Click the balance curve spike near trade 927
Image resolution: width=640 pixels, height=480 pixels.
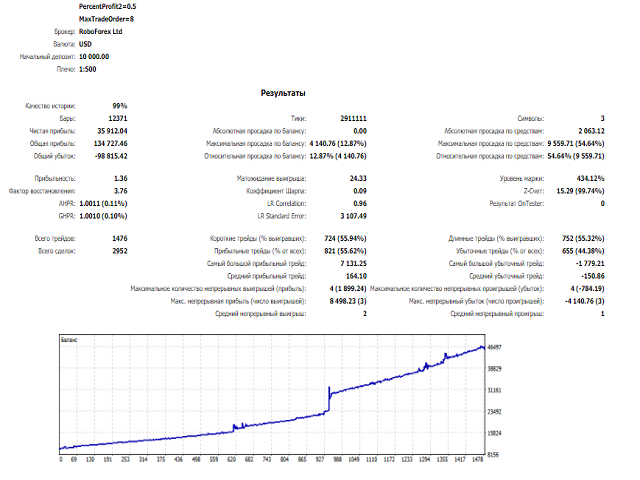tap(329, 398)
